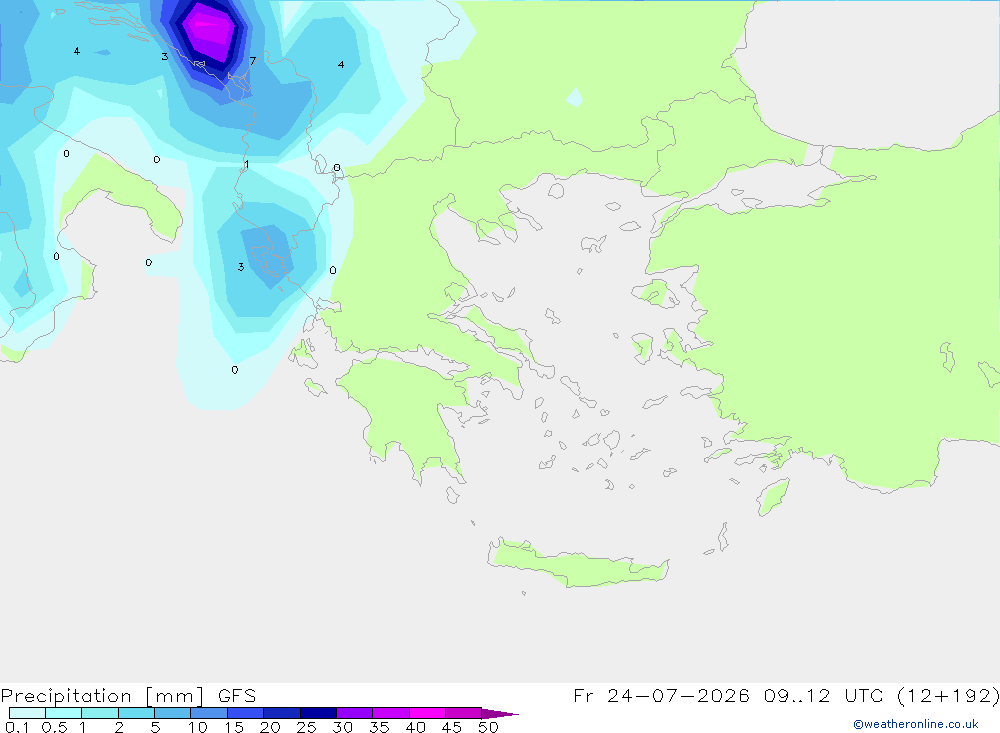The height and width of the screenshot is (733, 1000).
Task: Click the purple heavy-precipitation core on the map
Action: click(207, 32)
